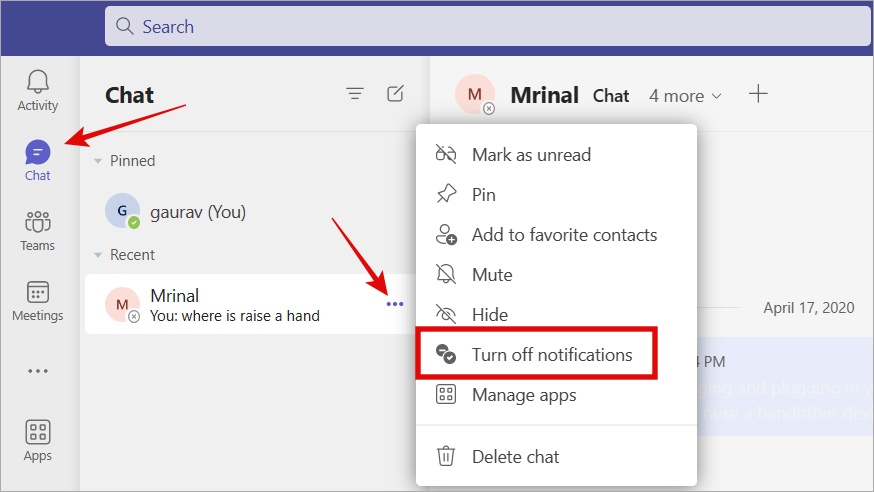This screenshot has width=874, height=492.
Task: Click the filter chats icon
Action: [355, 94]
